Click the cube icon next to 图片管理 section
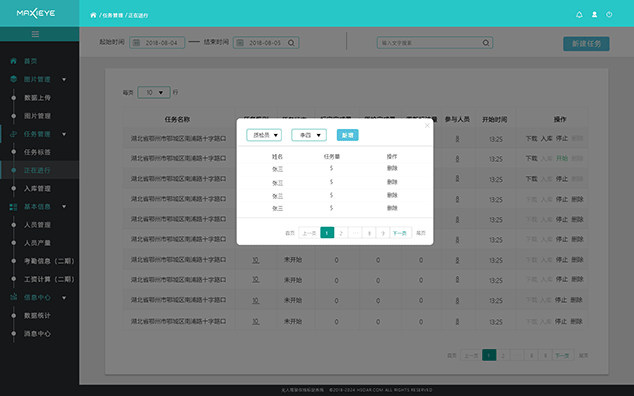 click(x=13, y=79)
